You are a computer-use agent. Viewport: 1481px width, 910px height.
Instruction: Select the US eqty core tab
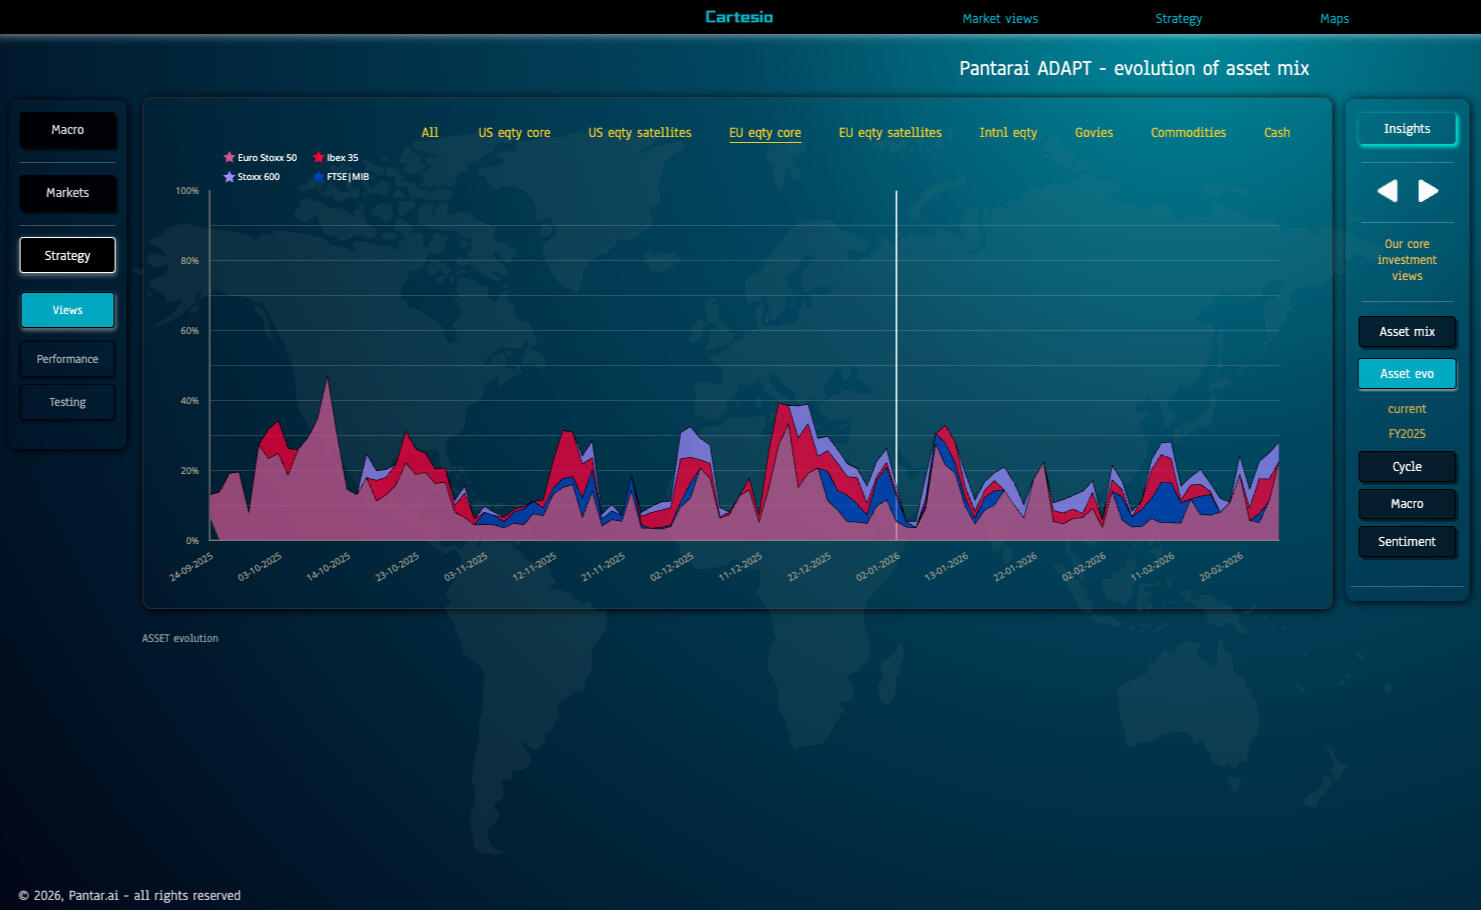pos(514,133)
